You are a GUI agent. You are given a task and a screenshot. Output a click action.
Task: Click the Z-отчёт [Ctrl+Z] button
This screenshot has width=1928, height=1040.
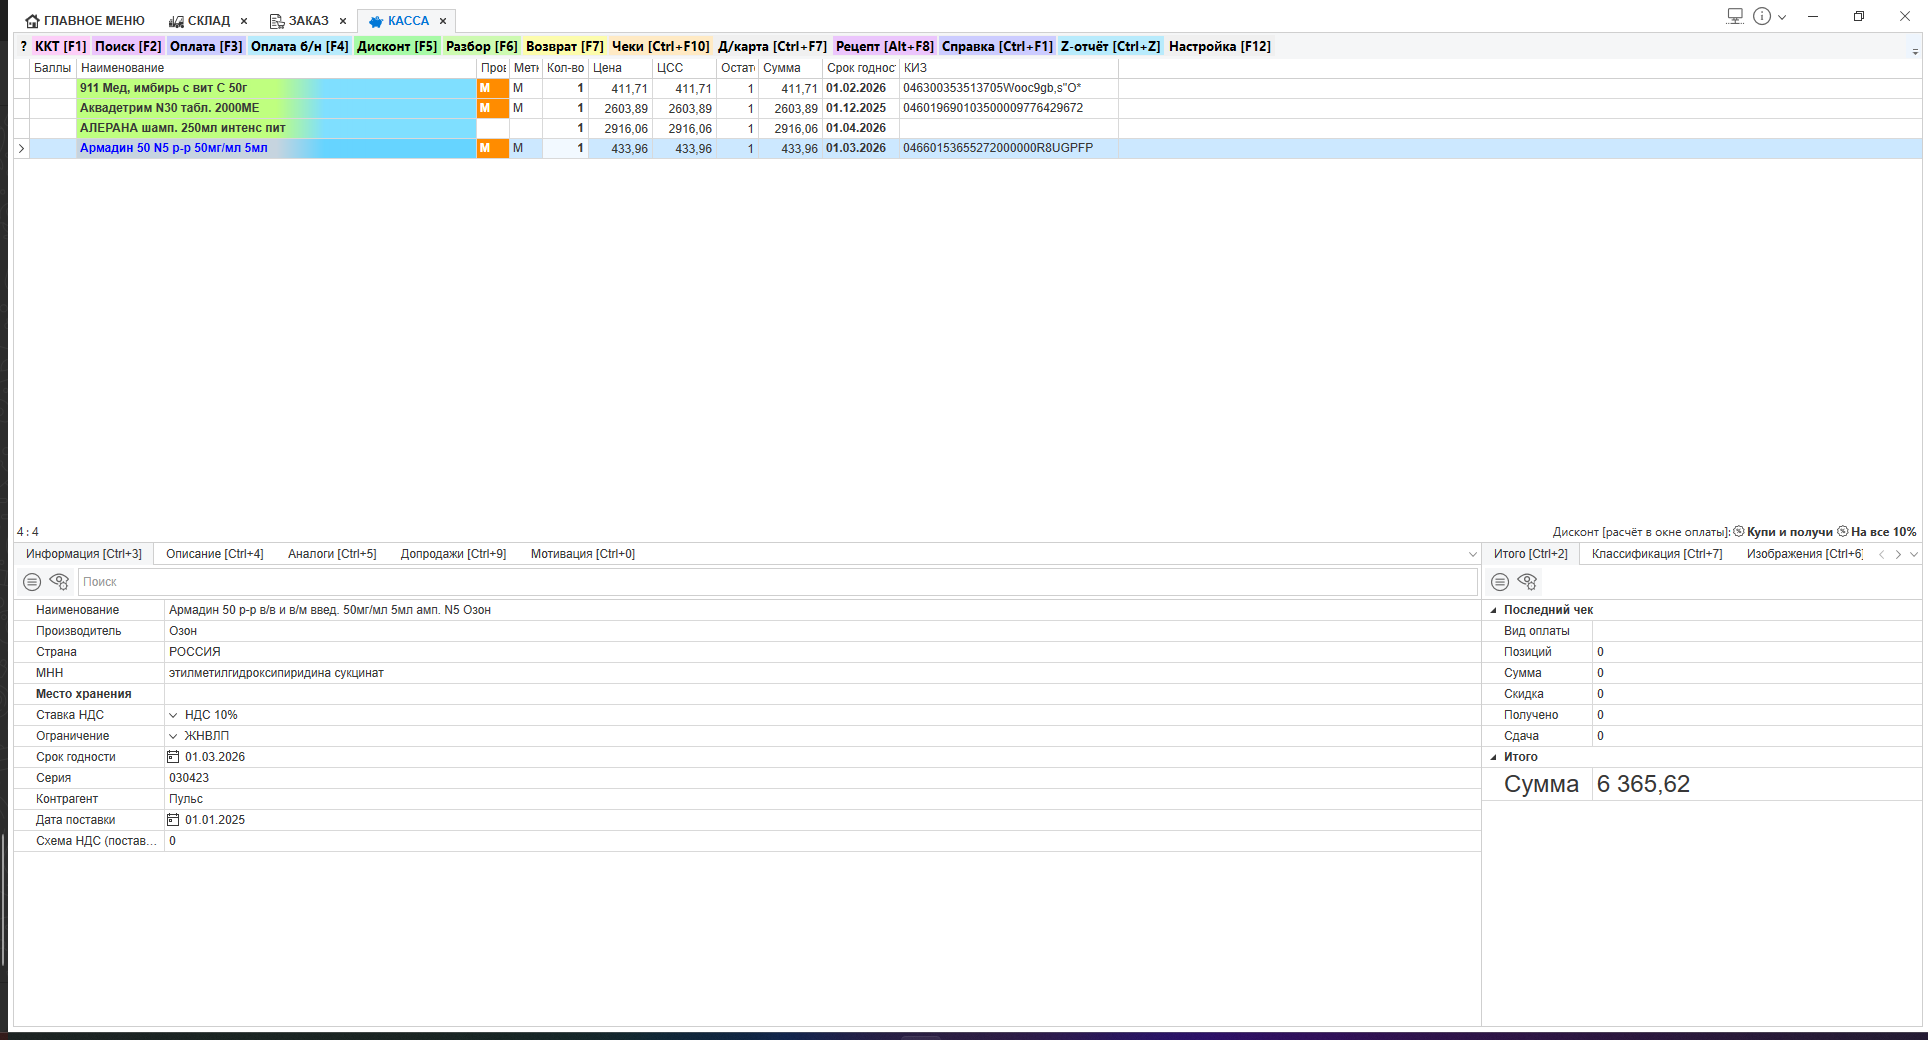[1111, 47]
